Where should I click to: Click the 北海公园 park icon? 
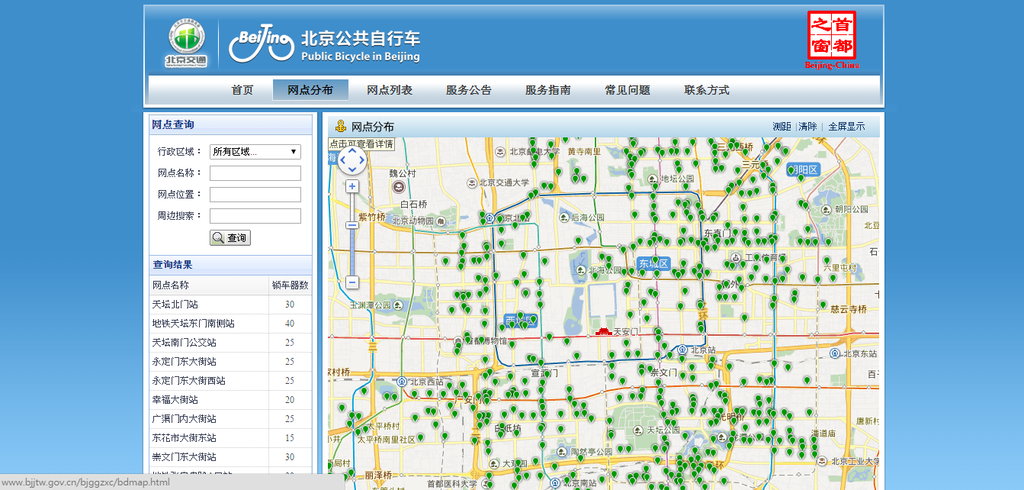click(x=581, y=269)
